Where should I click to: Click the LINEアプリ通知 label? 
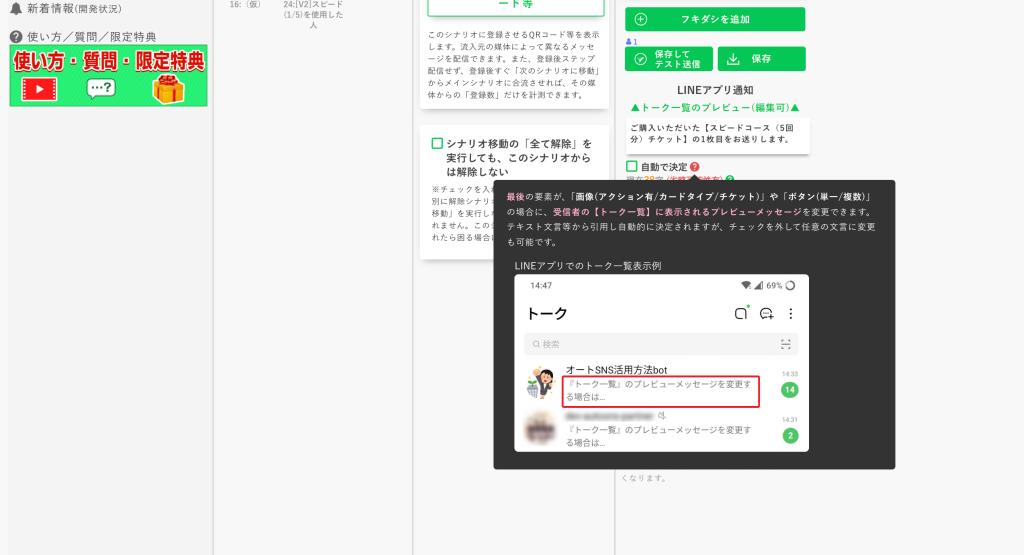point(715,90)
